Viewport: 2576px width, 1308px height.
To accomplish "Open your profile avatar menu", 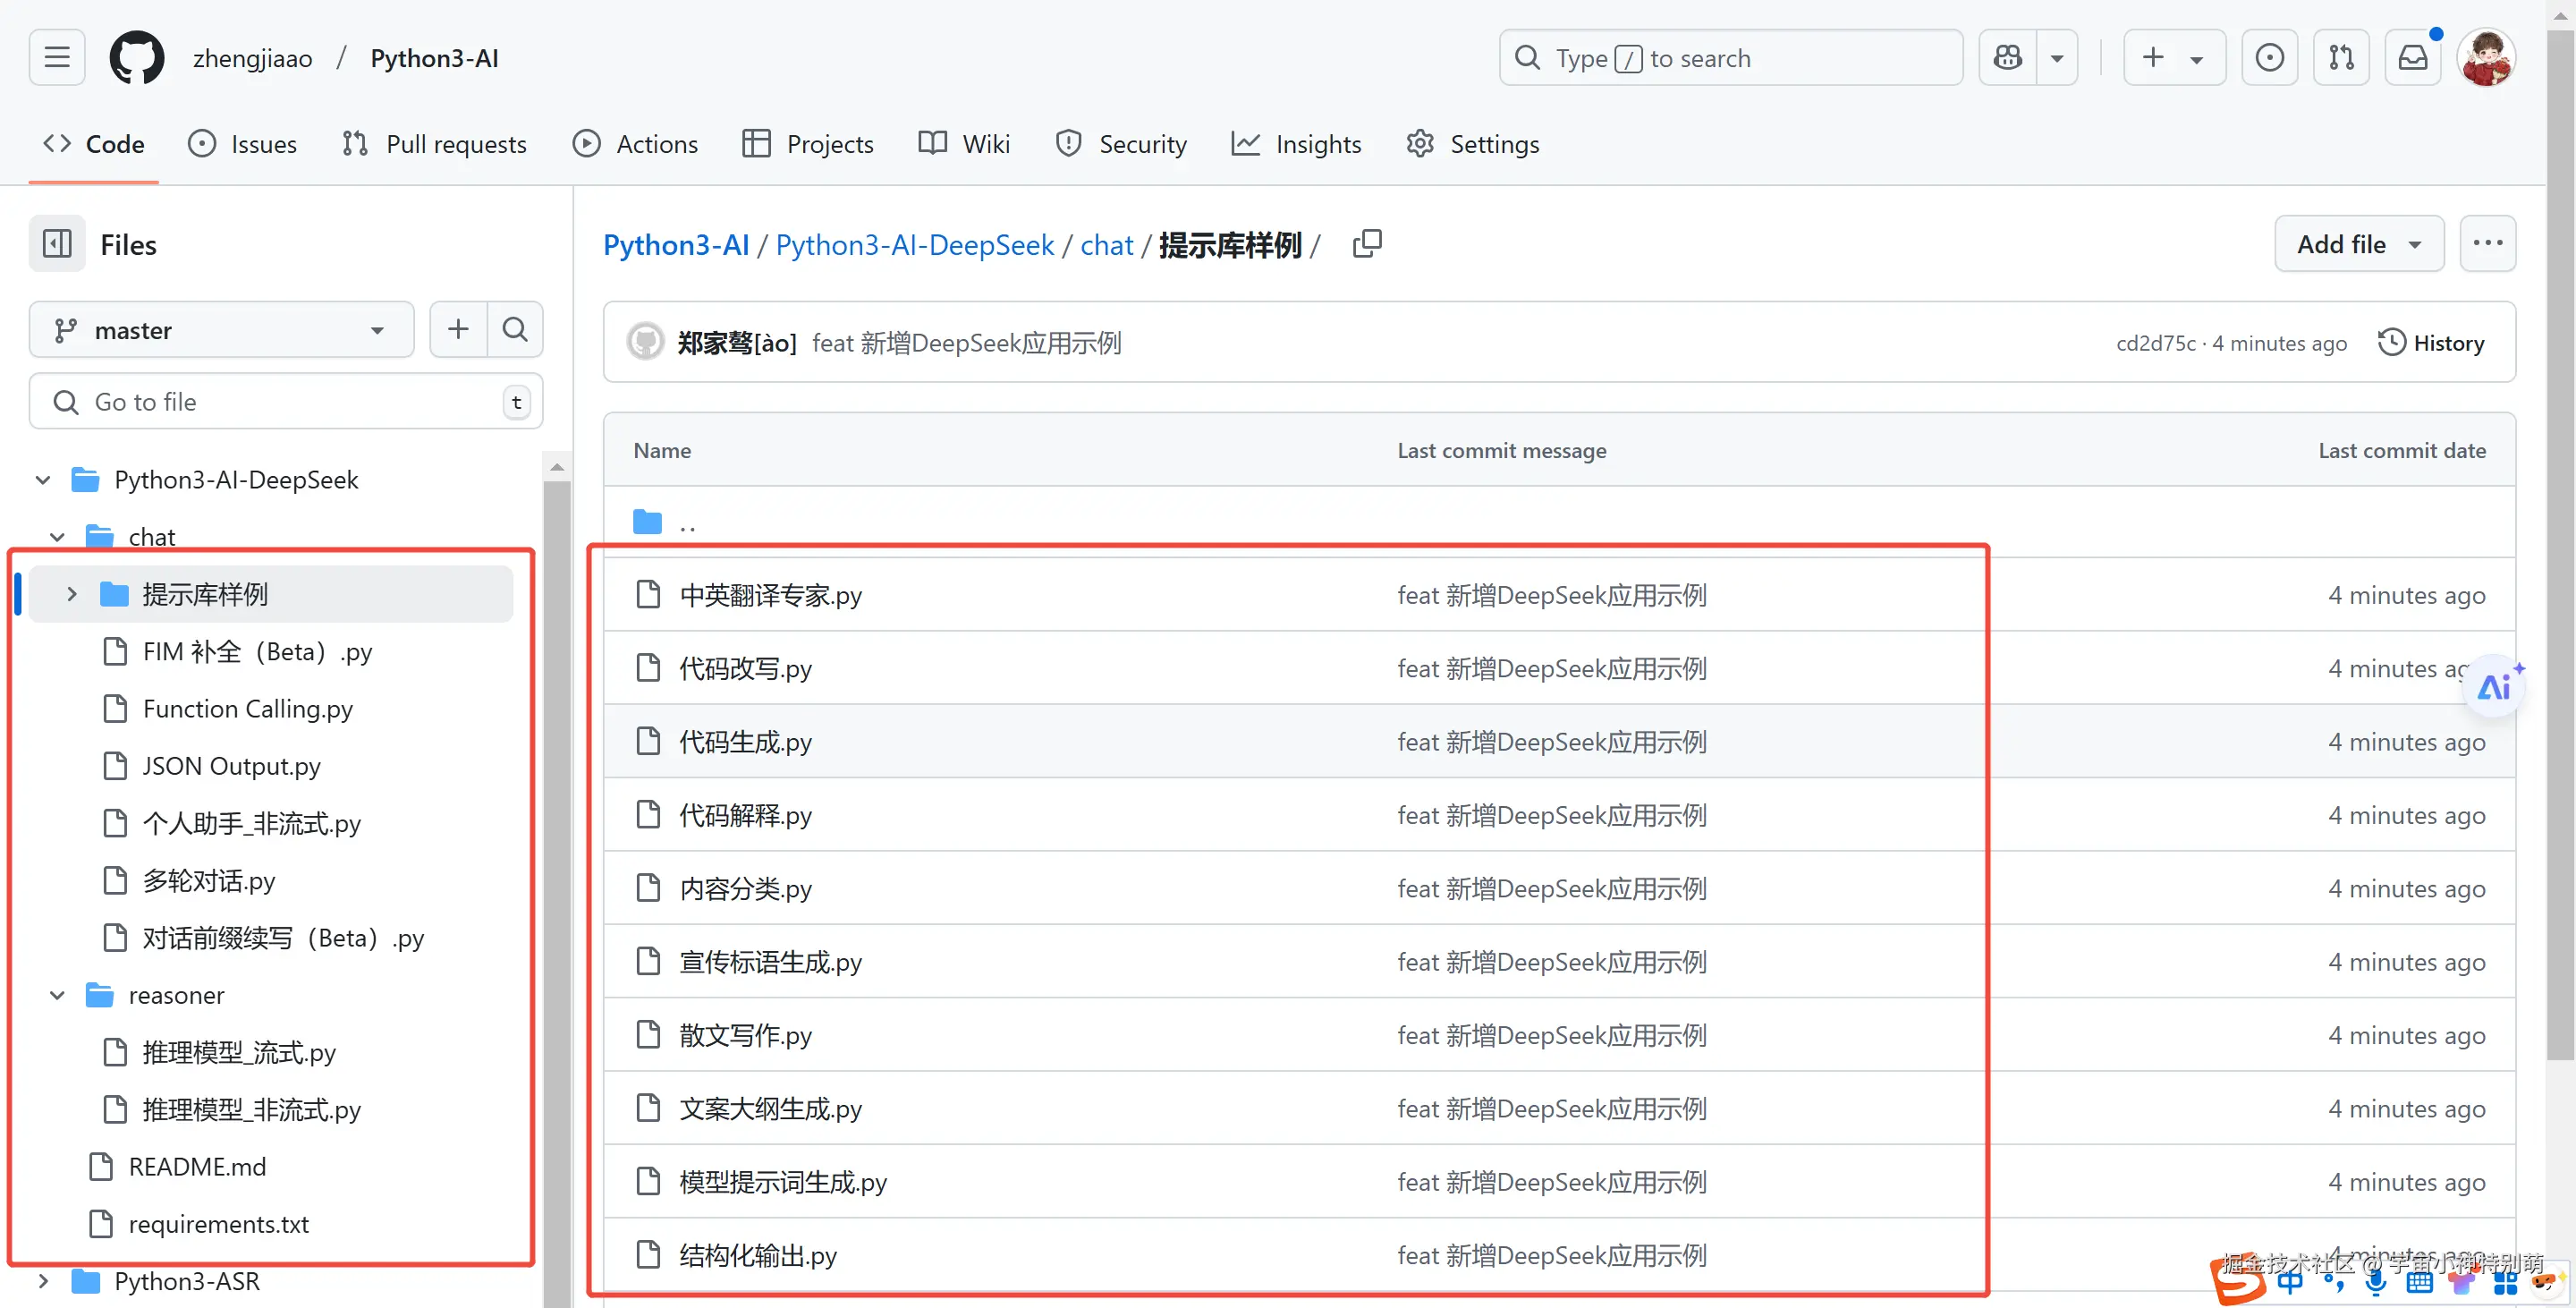I will 2487,57.
